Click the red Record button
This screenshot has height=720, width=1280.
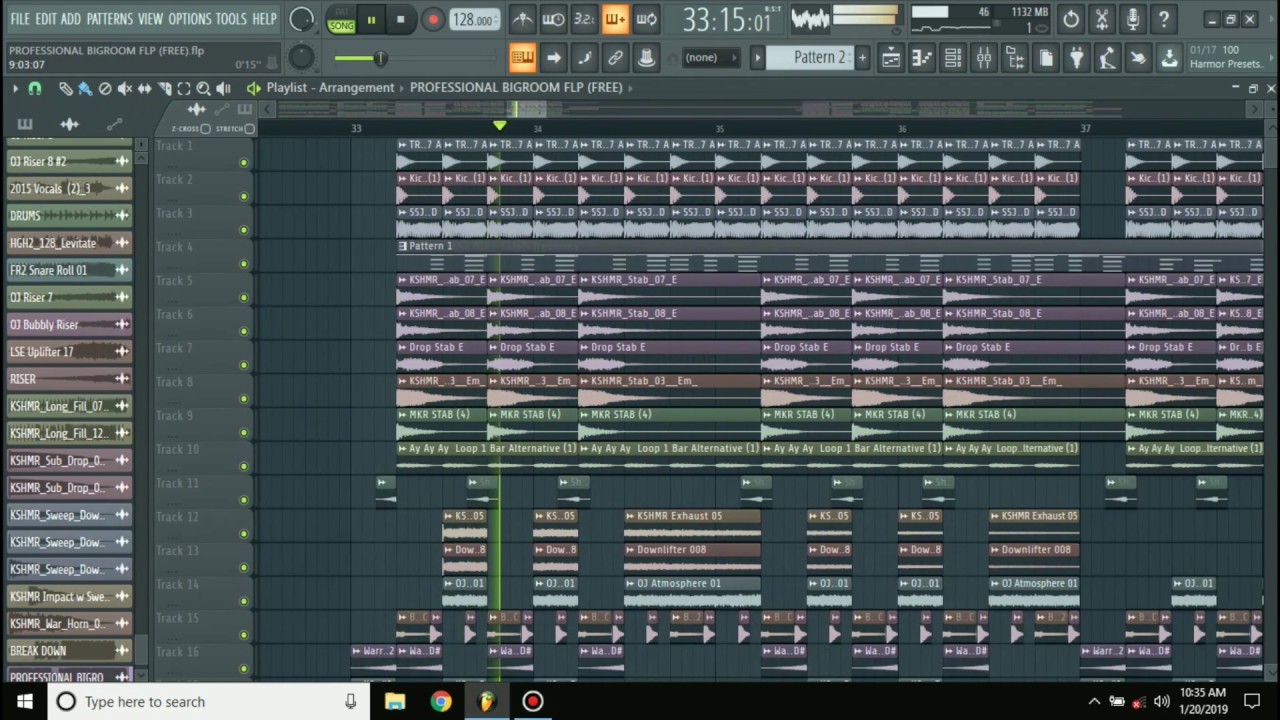click(432, 19)
